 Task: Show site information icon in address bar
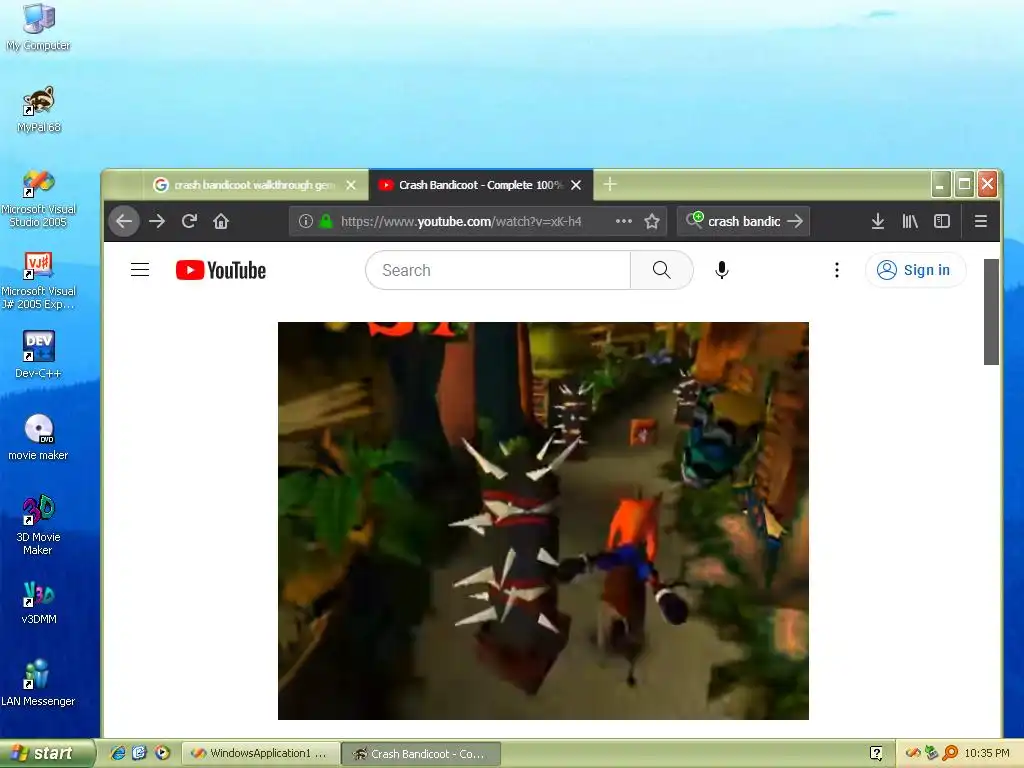(305, 221)
